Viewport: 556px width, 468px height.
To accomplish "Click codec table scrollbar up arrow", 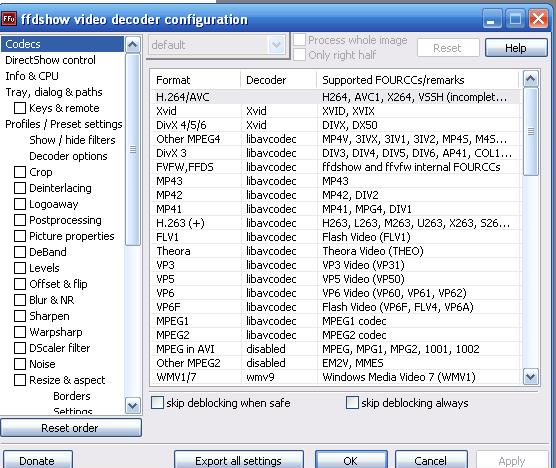I will coord(530,79).
